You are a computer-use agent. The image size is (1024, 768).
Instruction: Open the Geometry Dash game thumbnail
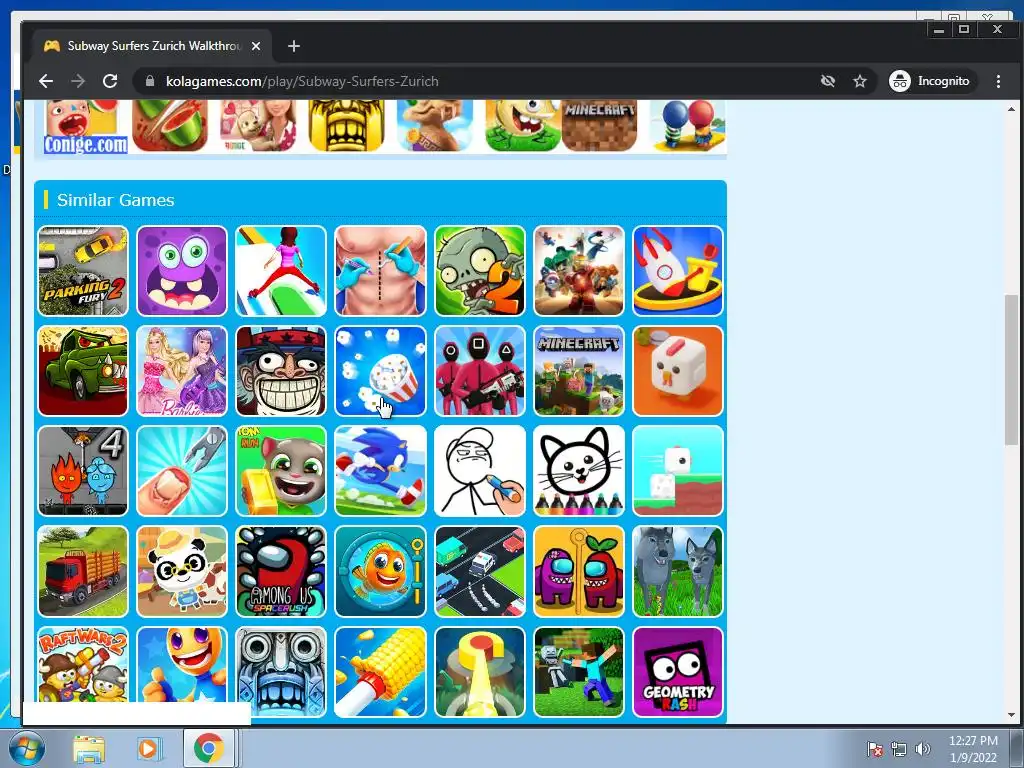pos(678,671)
